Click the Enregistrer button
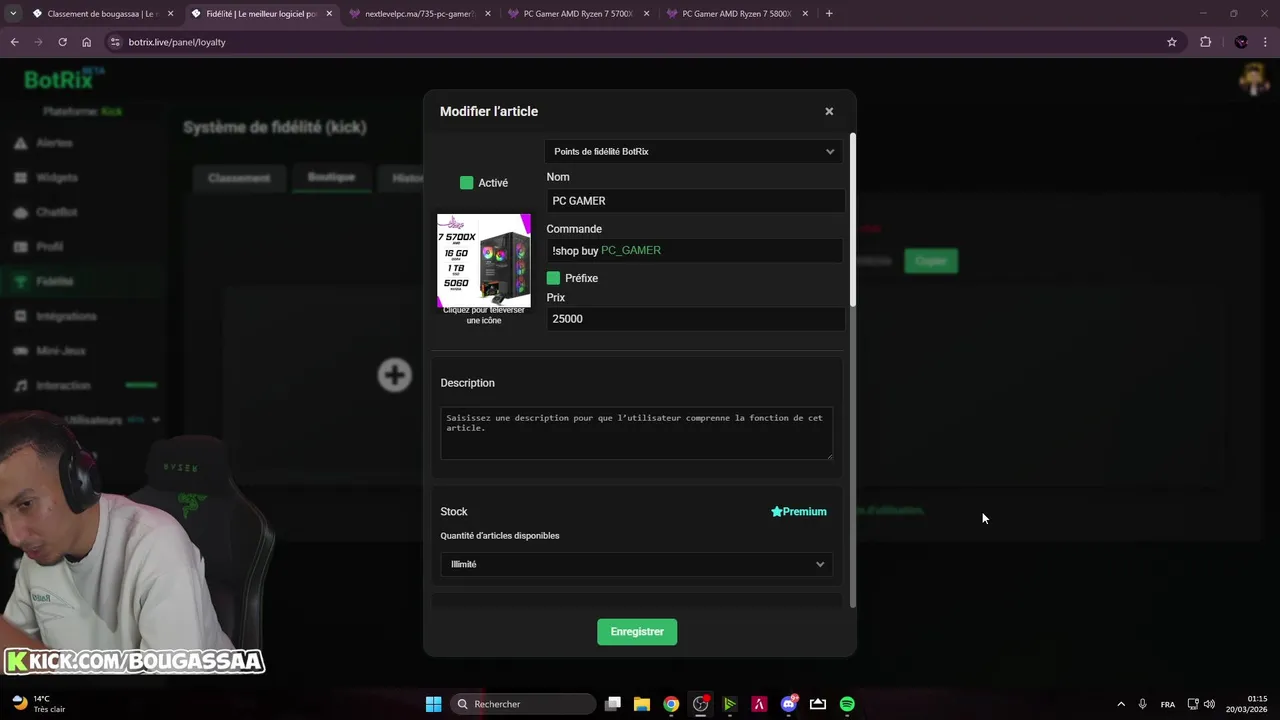This screenshot has height=720, width=1280. click(637, 632)
